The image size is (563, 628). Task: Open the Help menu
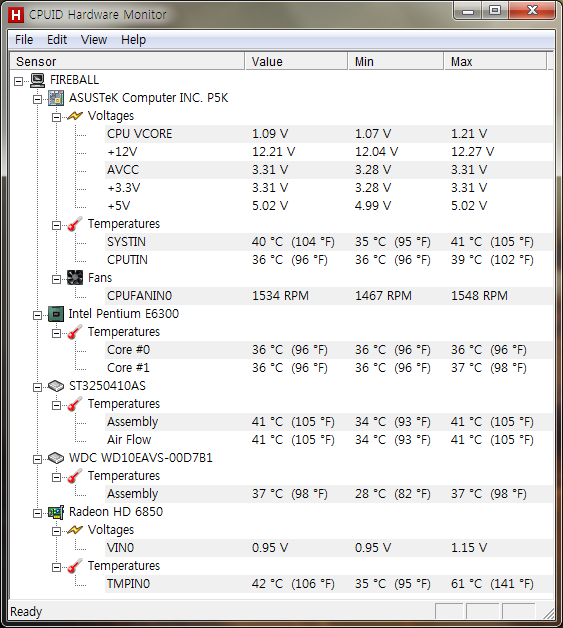(x=133, y=40)
